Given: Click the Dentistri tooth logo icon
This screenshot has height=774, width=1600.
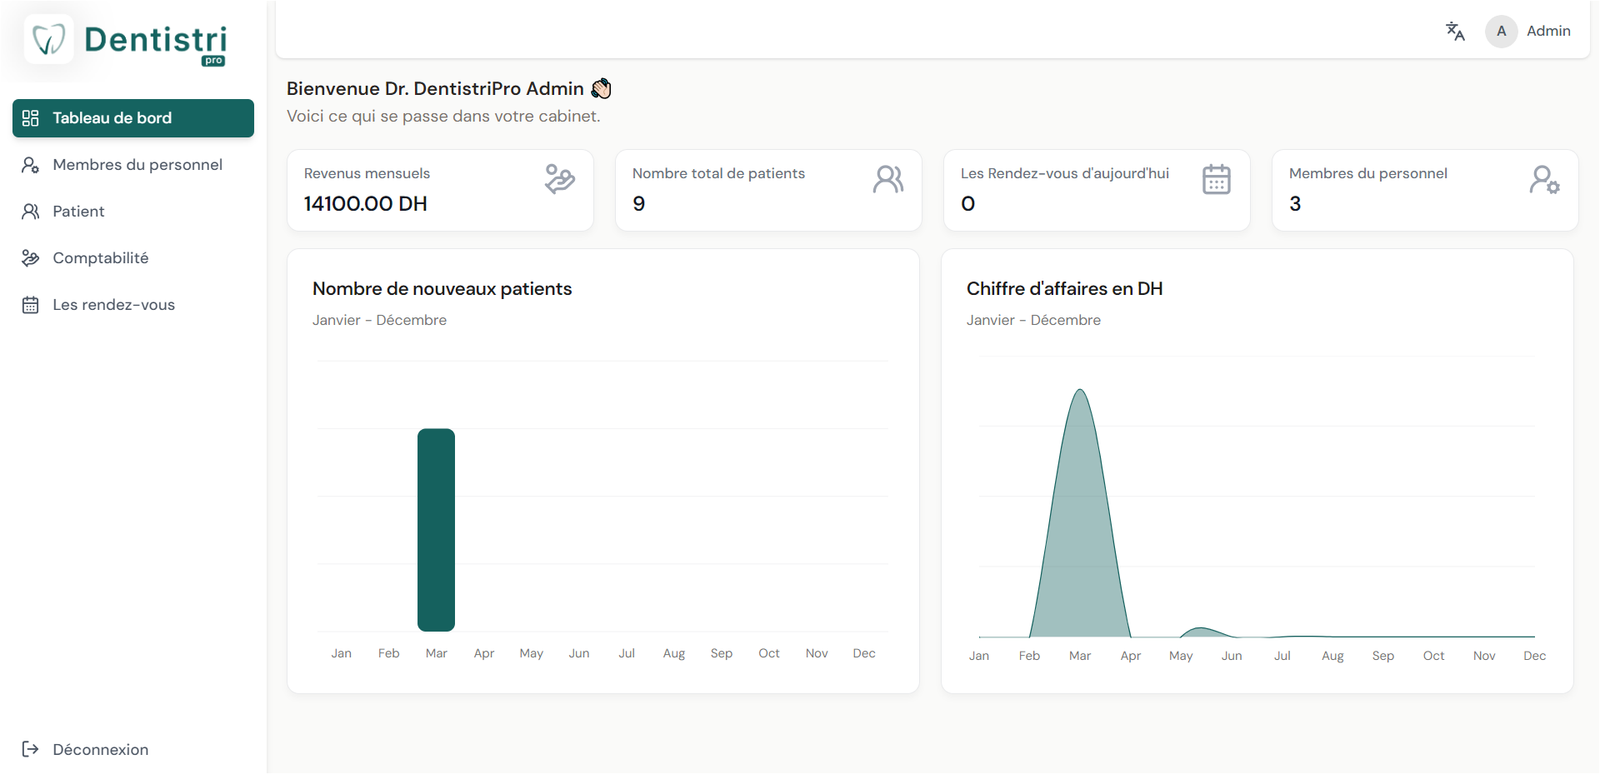Looking at the screenshot, I should [x=48, y=40].
